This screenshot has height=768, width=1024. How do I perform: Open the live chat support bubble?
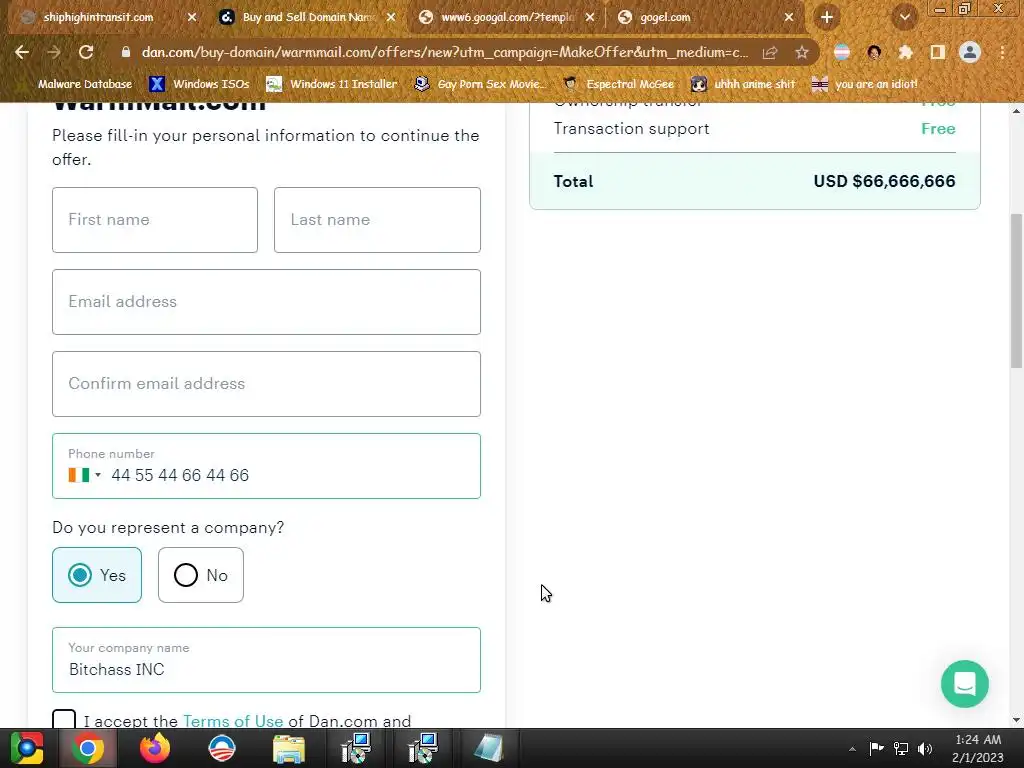click(965, 684)
